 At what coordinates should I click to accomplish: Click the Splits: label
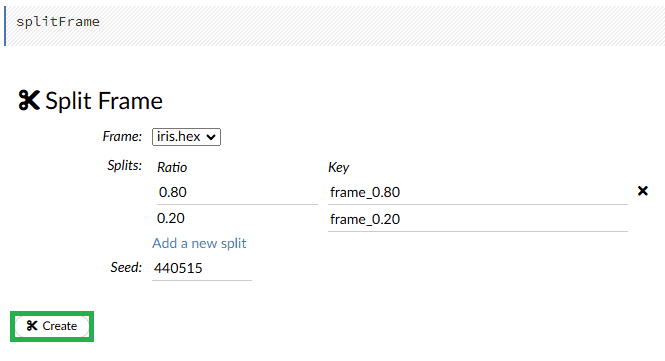click(x=124, y=165)
